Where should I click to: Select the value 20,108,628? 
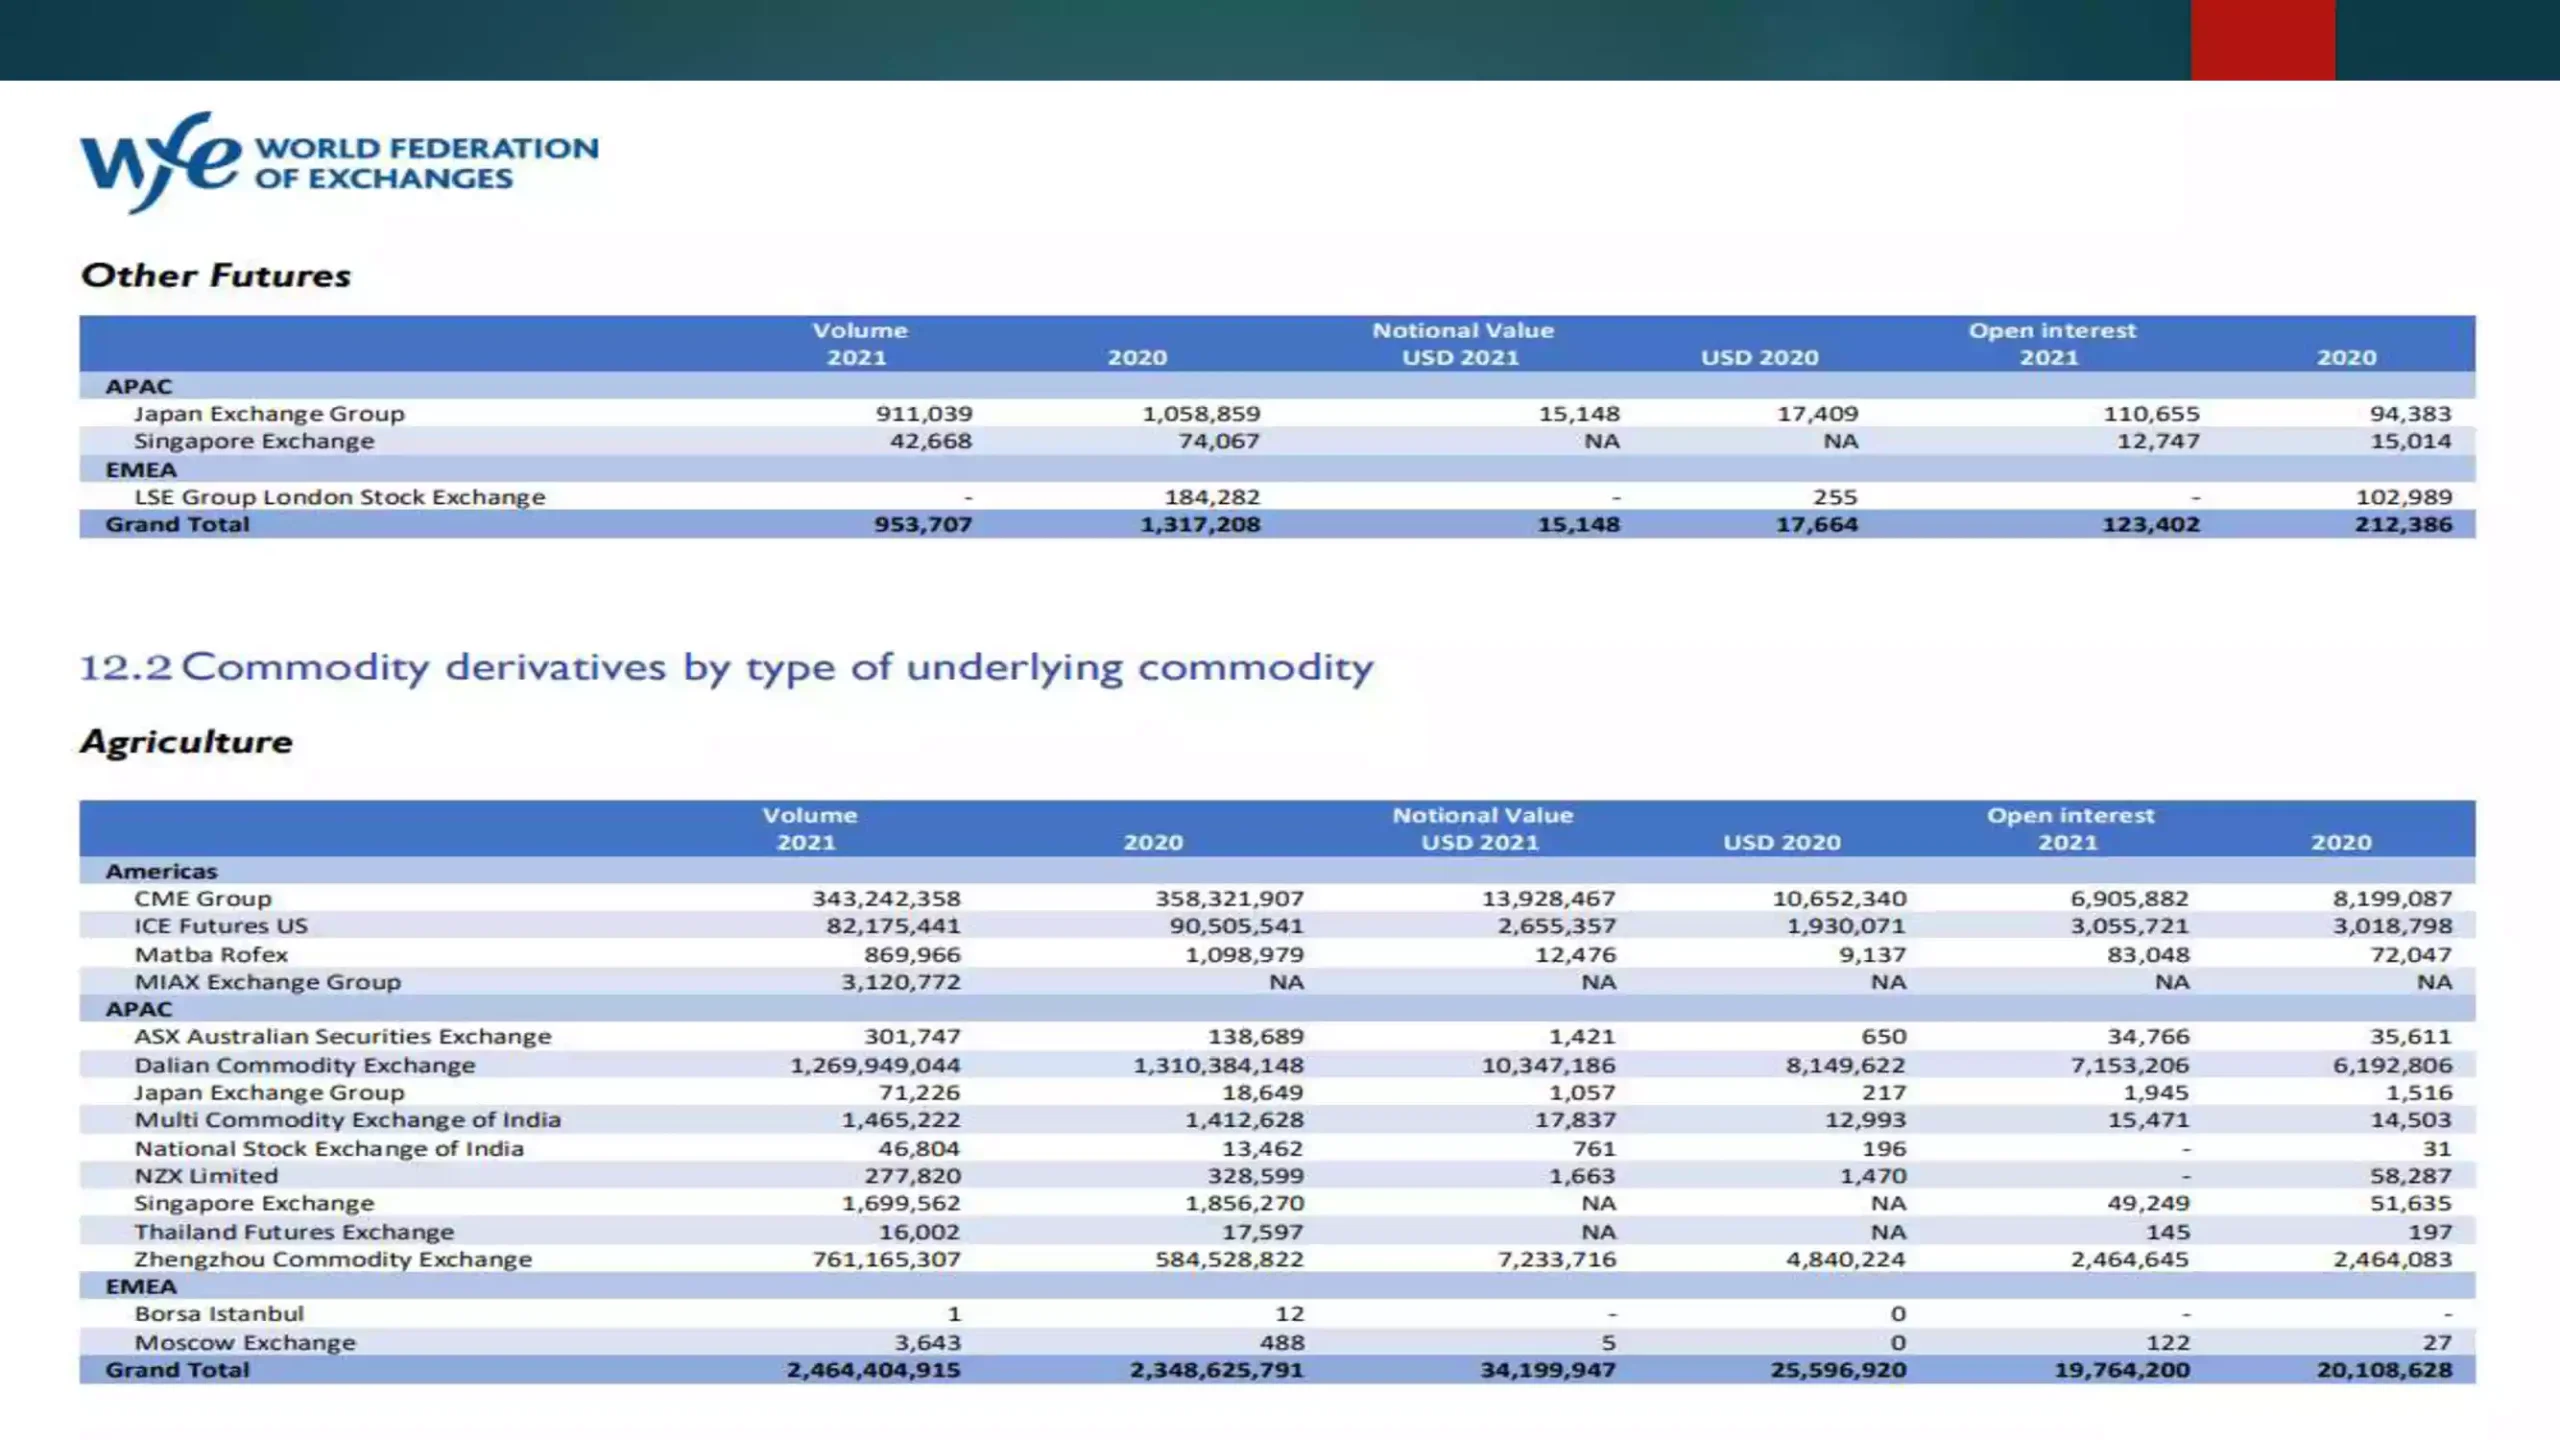pos(2384,1370)
